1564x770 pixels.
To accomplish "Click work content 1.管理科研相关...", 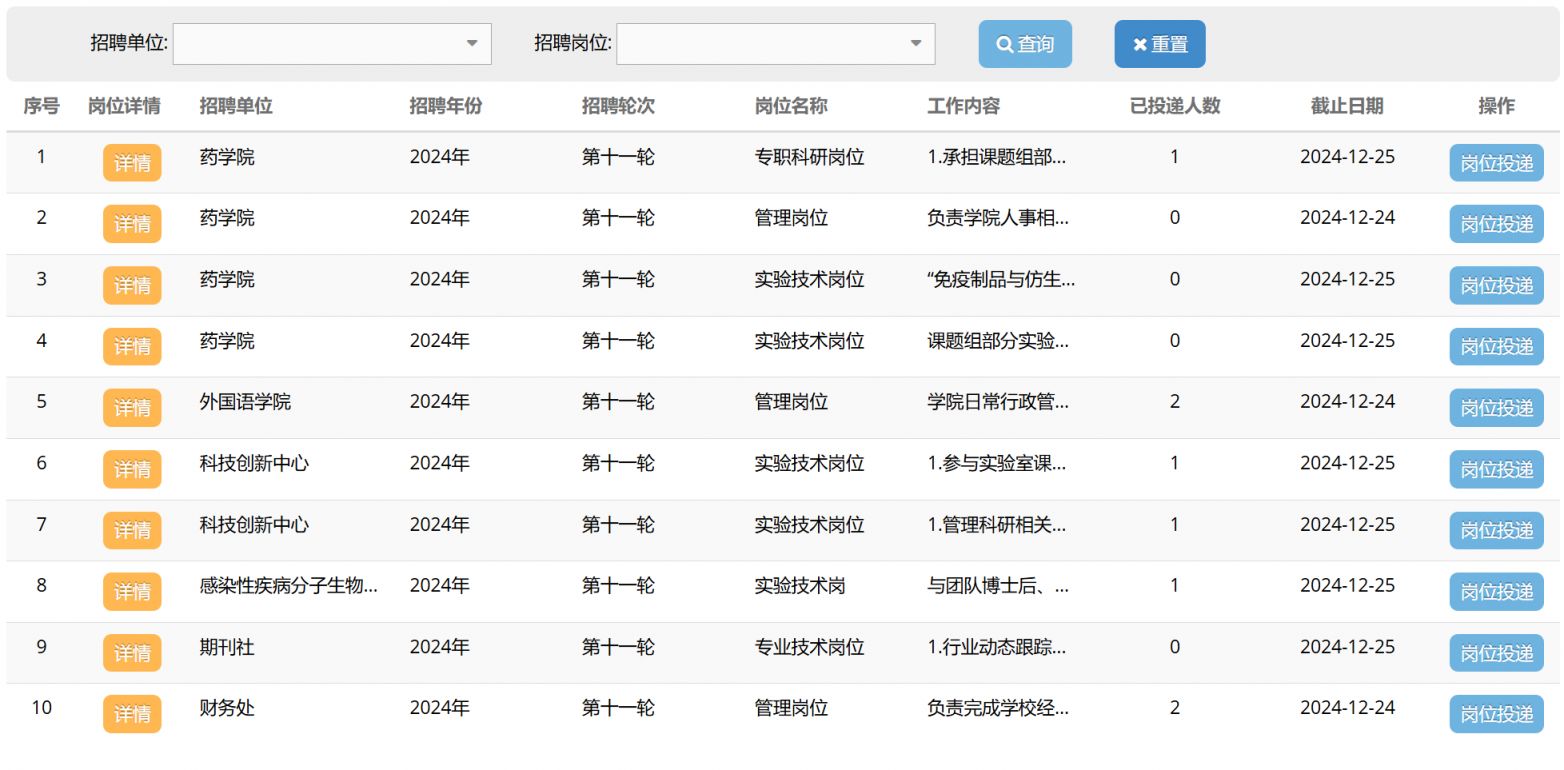I will click(996, 525).
